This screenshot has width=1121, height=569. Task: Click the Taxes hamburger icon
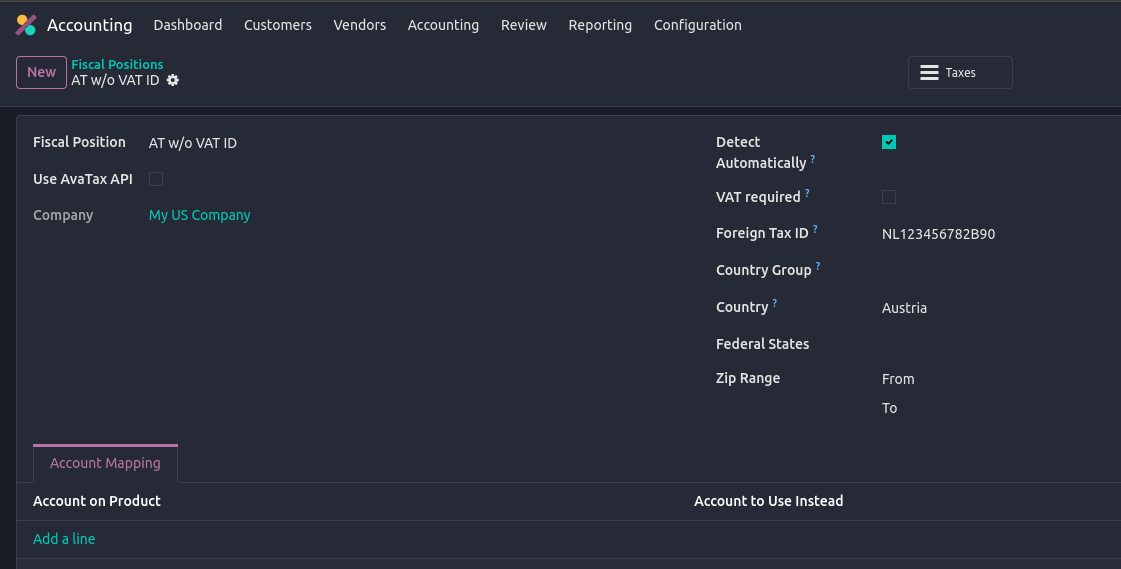click(929, 73)
